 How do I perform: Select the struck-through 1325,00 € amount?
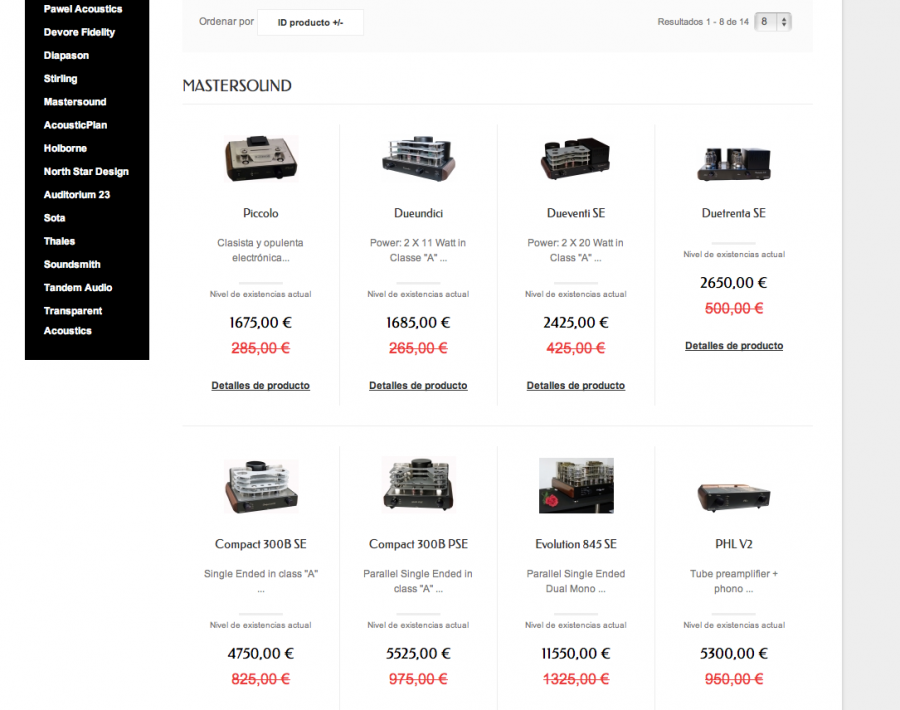pyautogui.click(x=576, y=679)
